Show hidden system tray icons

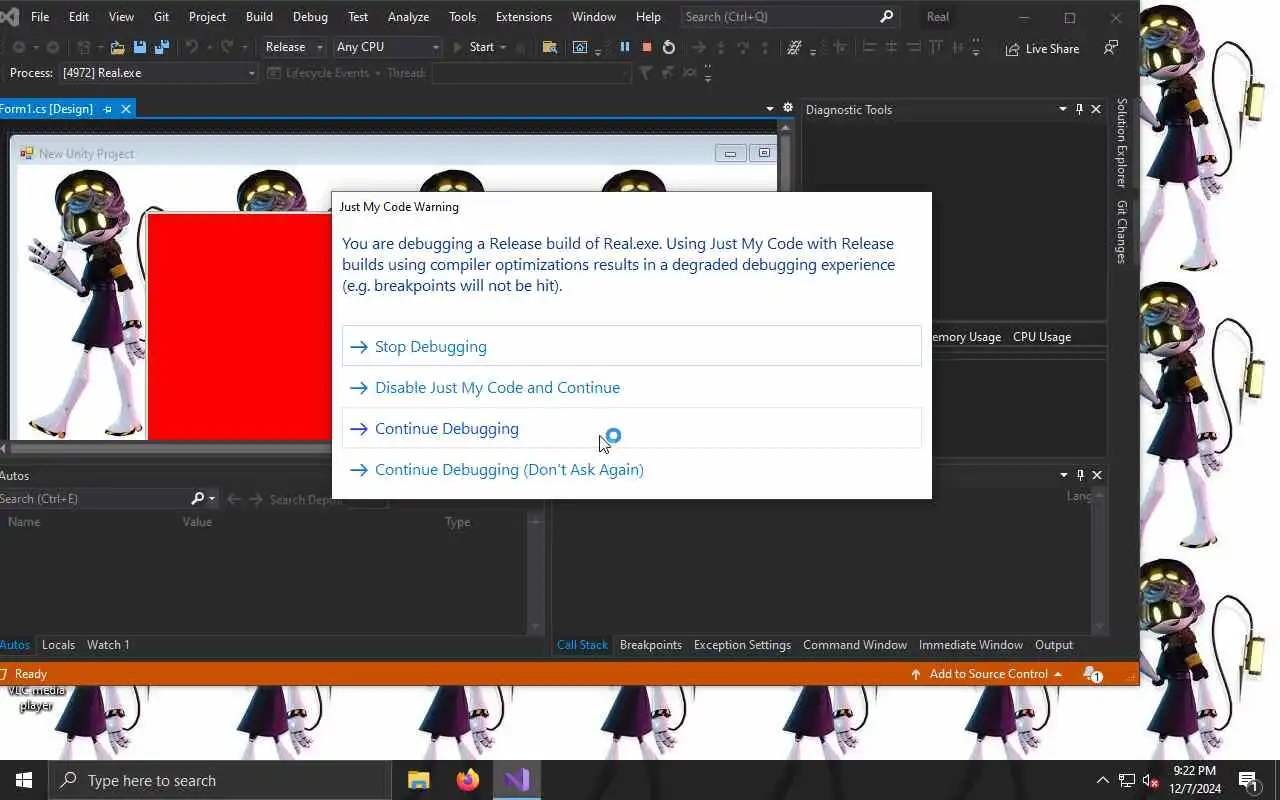click(x=1102, y=780)
